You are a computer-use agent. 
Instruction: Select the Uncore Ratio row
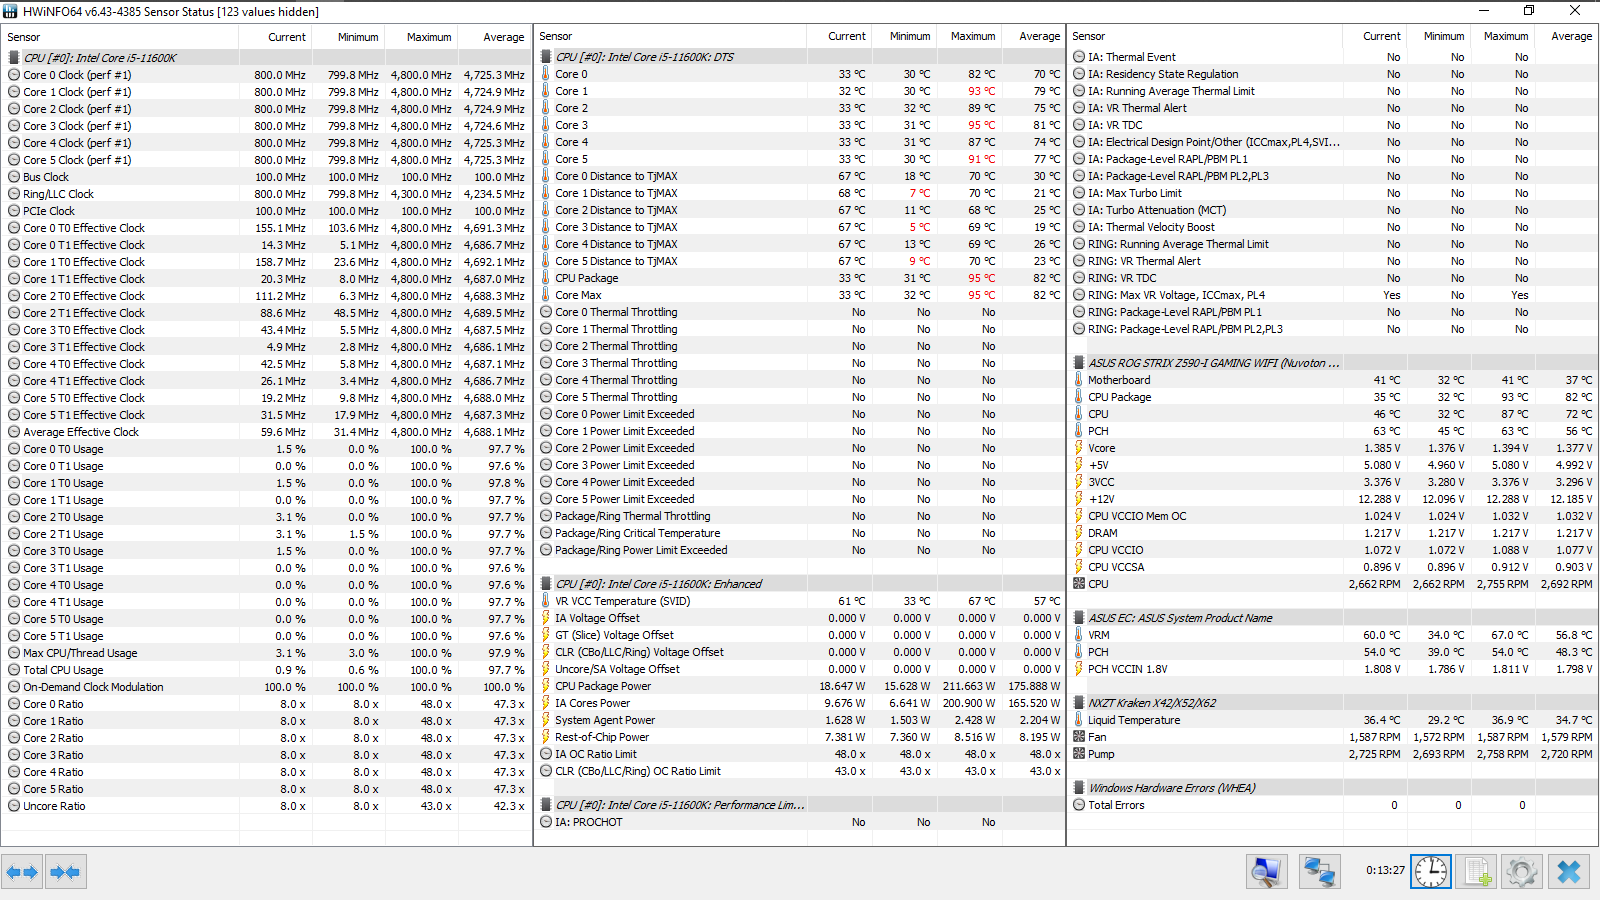[x=266, y=806]
